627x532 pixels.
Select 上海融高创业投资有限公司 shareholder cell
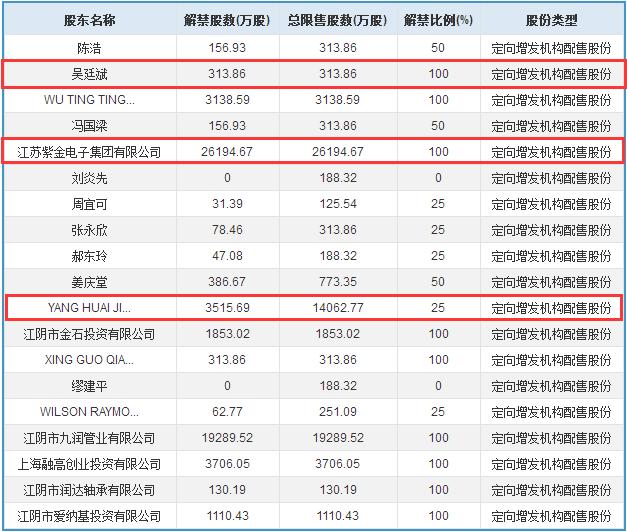click(x=90, y=464)
